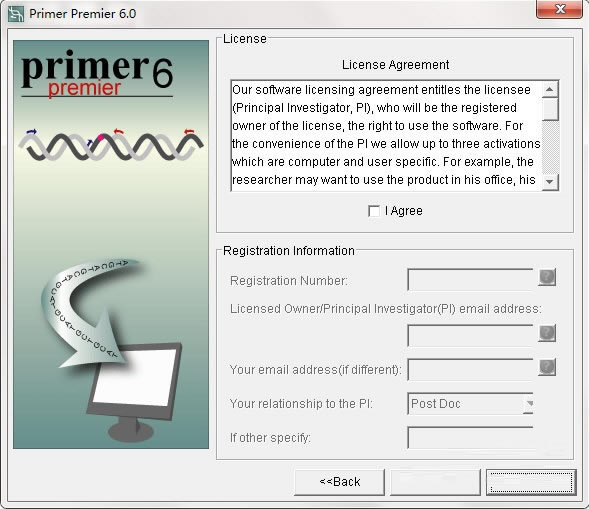Screen dimensions: 589x509
Task: Click the license text scroll down arrow
Action: [x=550, y=182]
